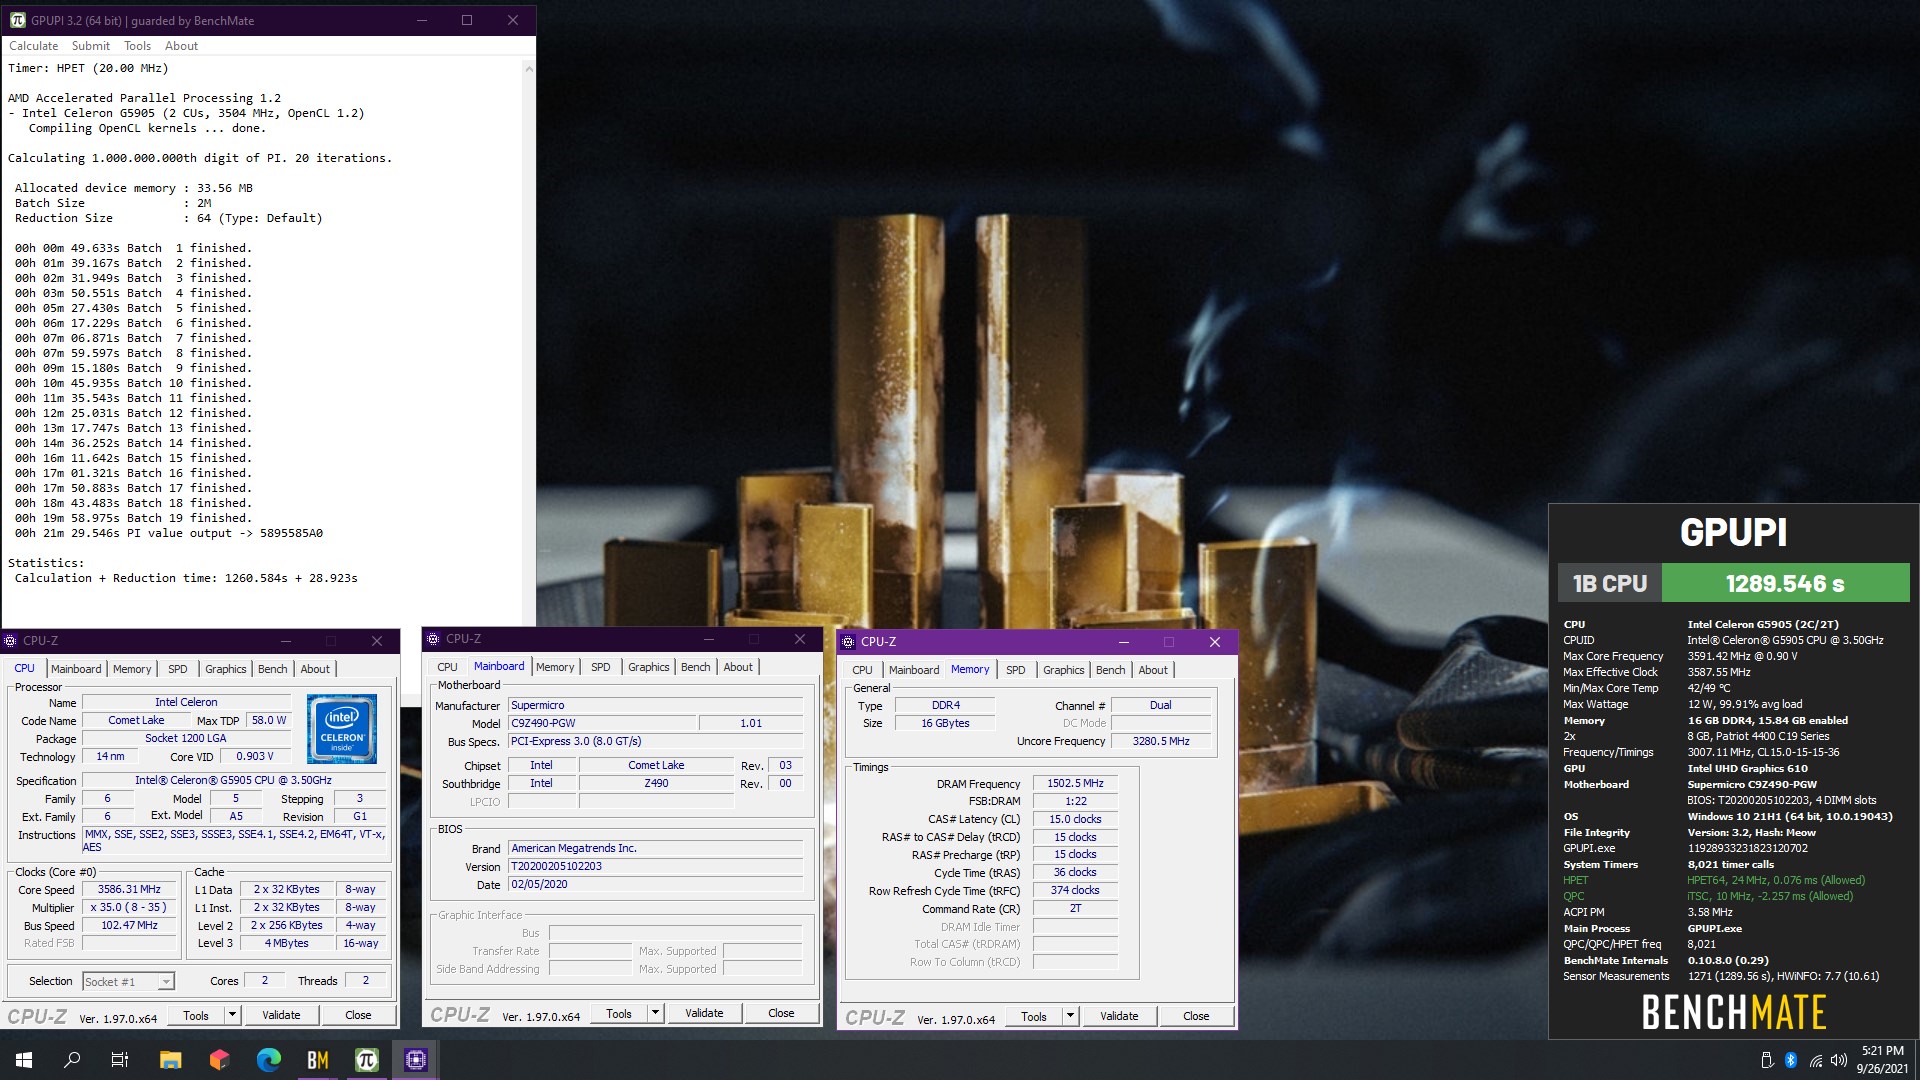Image resolution: width=1920 pixels, height=1080 pixels.
Task: Click Validate in CPU window
Action: pyautogui.click(x=281, y=1015)
